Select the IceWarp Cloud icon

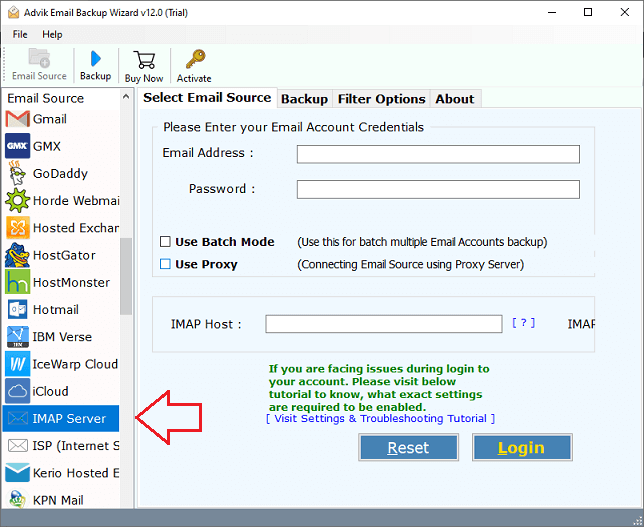click(18, 364)
